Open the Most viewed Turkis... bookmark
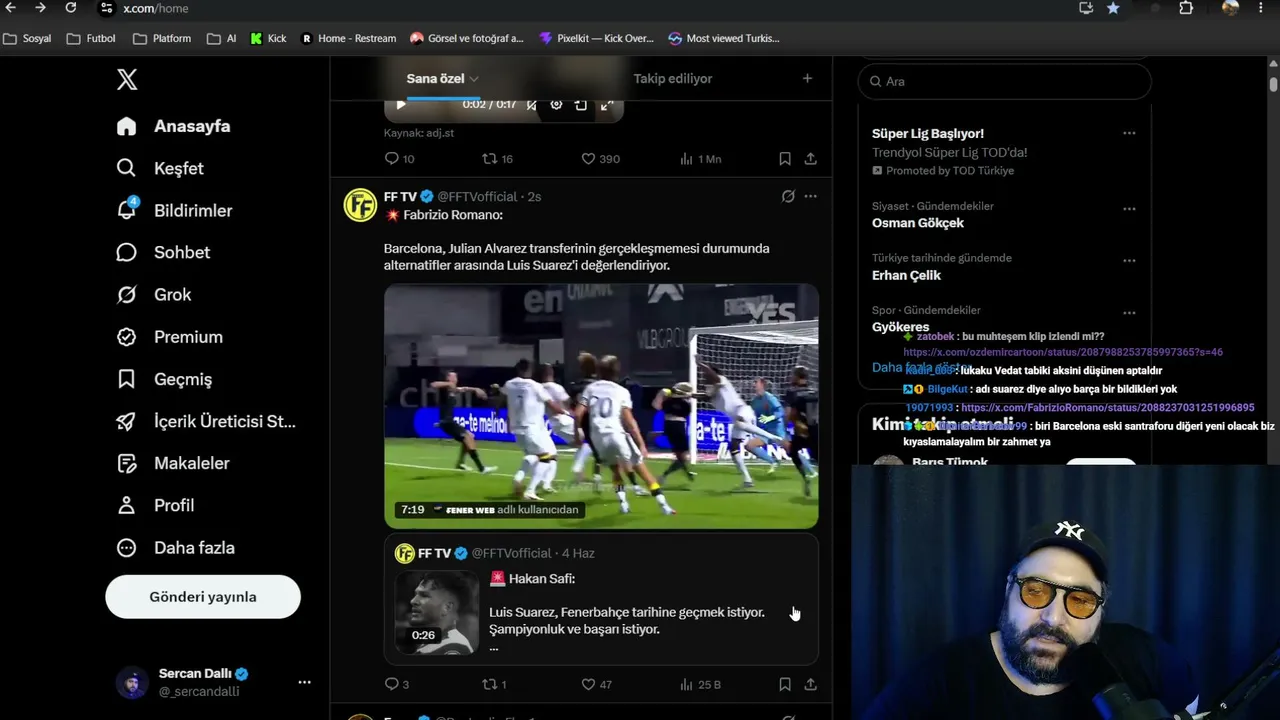1280x720 pixels. (x=724, y=38)
